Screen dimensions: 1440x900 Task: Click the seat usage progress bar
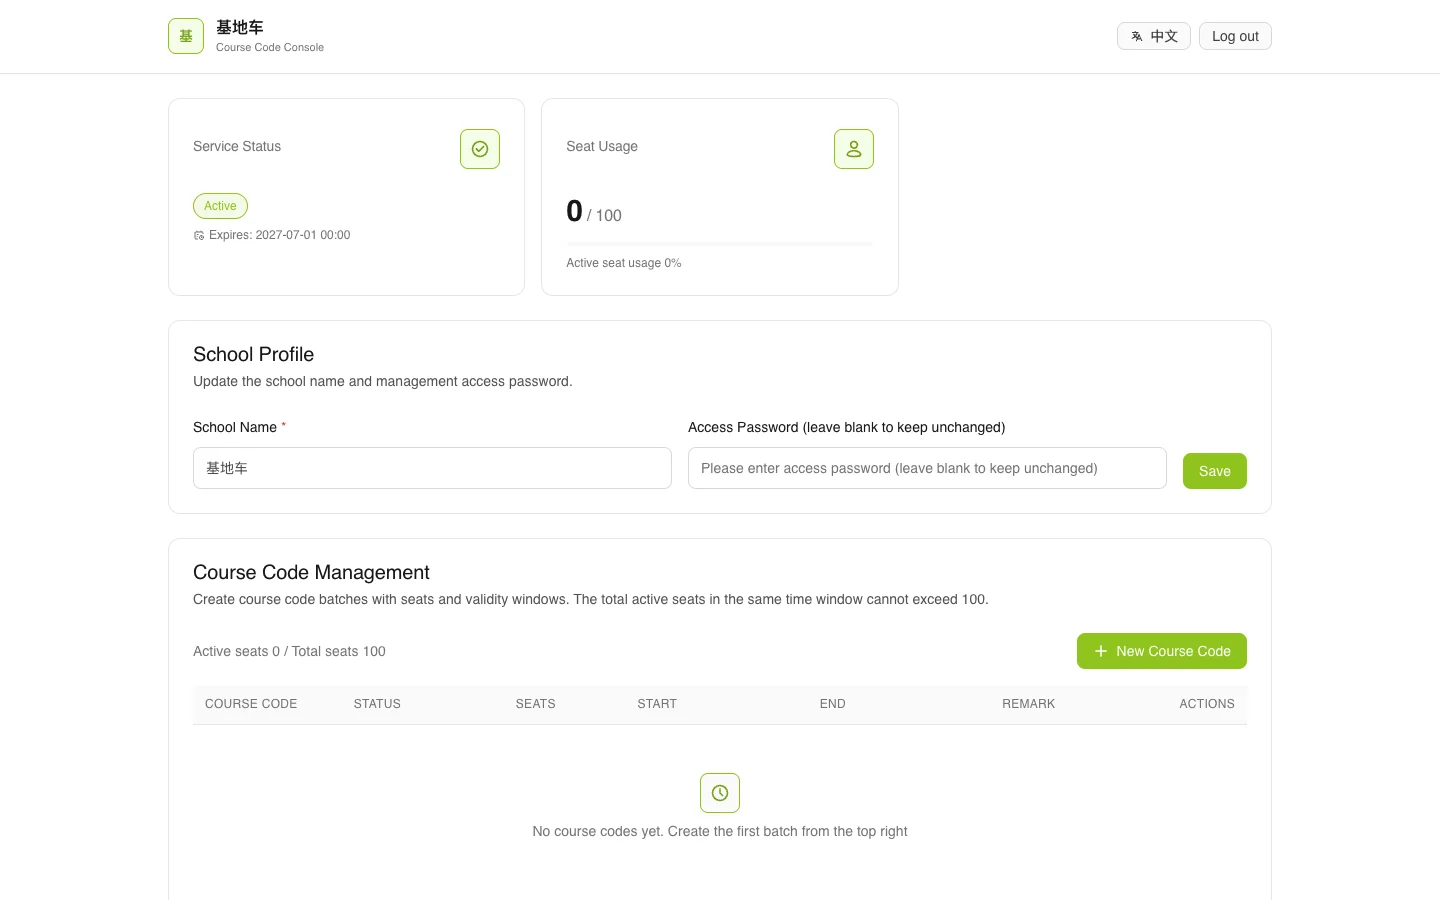click(x=720, y=244)
